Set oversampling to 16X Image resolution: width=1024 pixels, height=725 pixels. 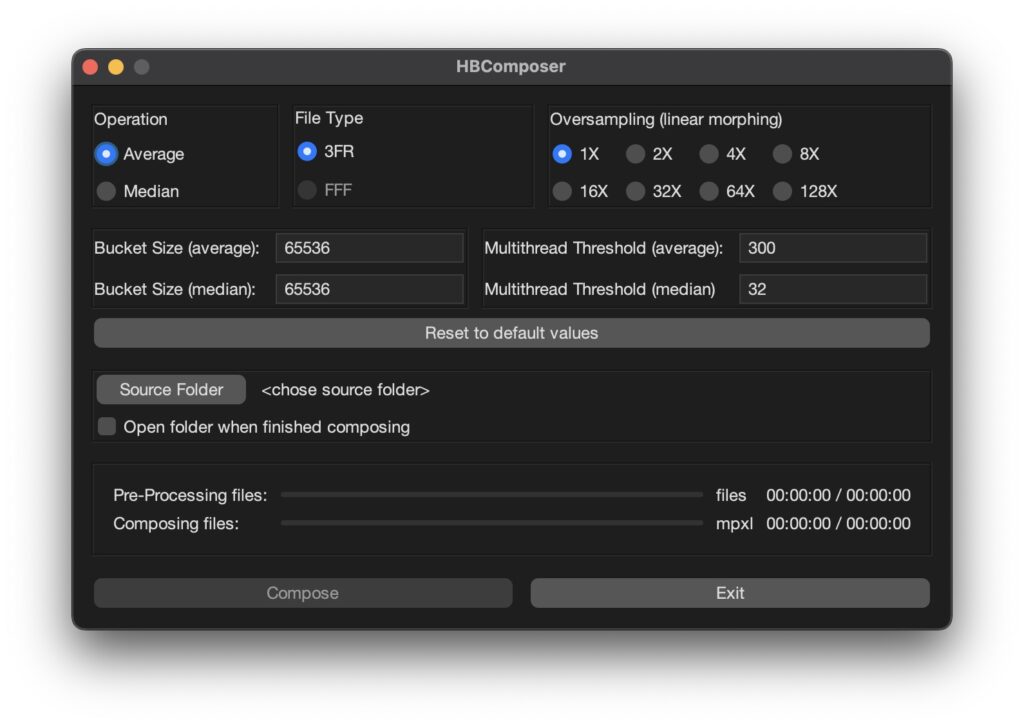pos(562,191)
